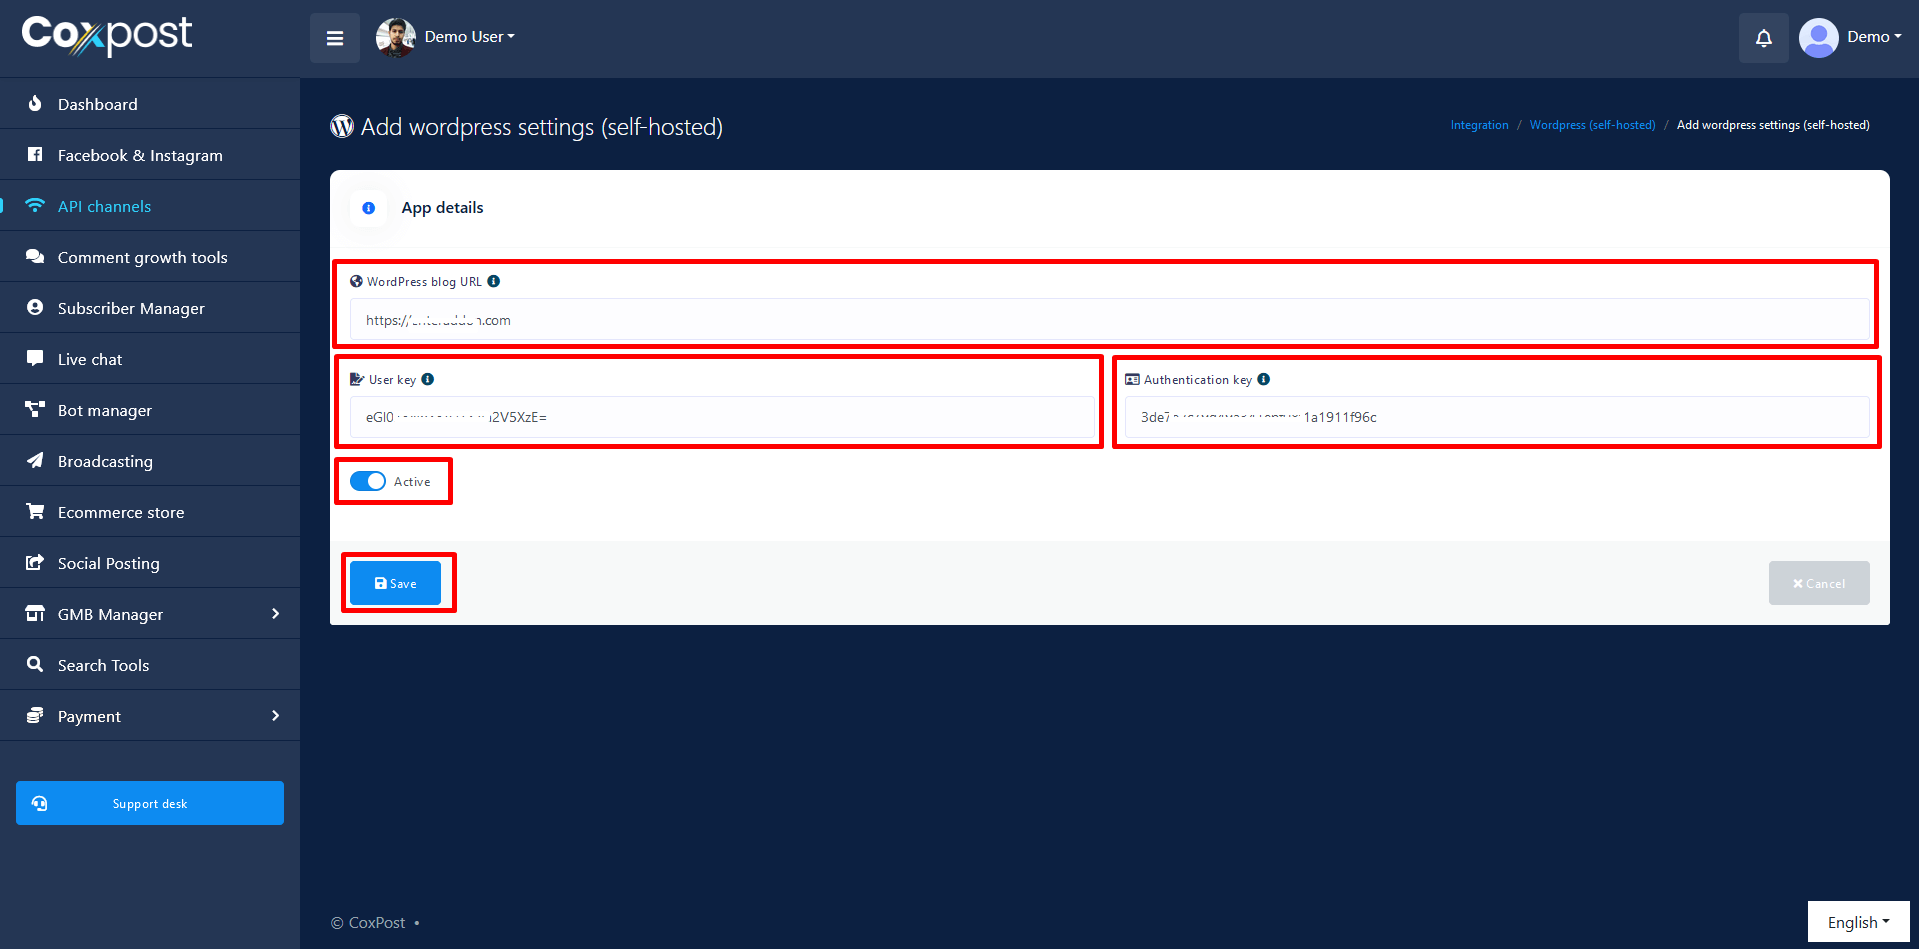Open the Integration breadcrumb link
This screenshot has height=949, width=1919.
pyautogui.click(x=1479, y=125)
